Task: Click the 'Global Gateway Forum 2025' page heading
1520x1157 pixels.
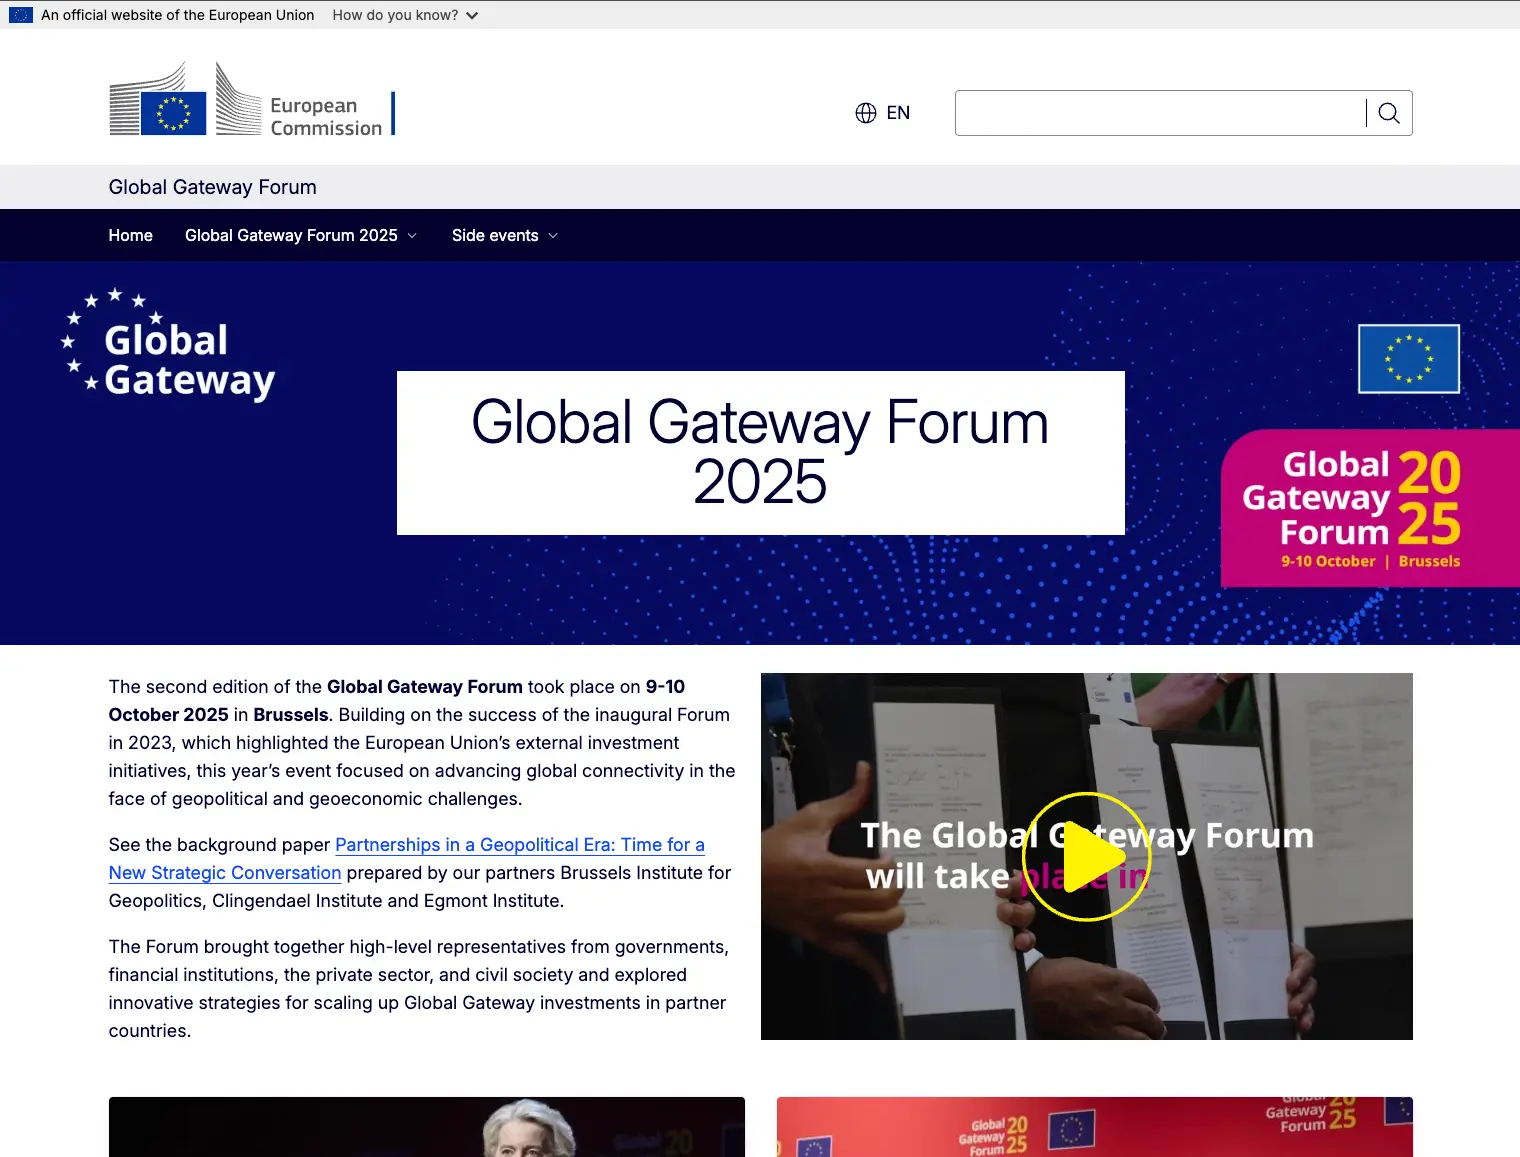Action: (x=761, y=452)
